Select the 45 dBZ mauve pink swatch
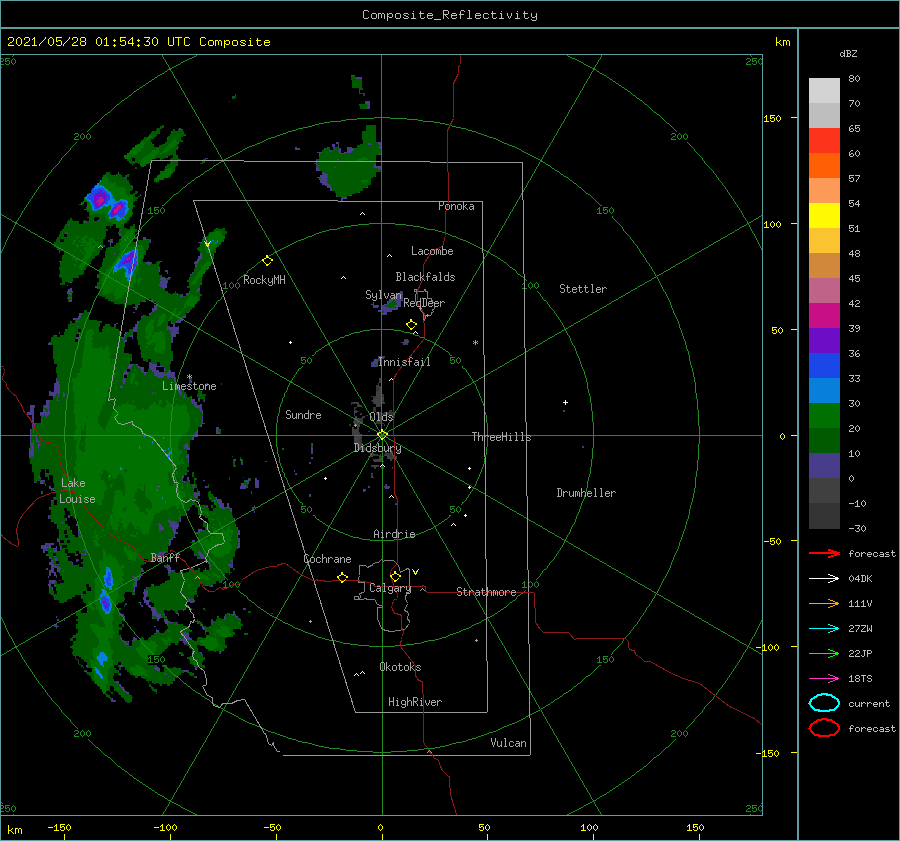Image resolution: width=900 pixels, height=841 pixels. 824,290
